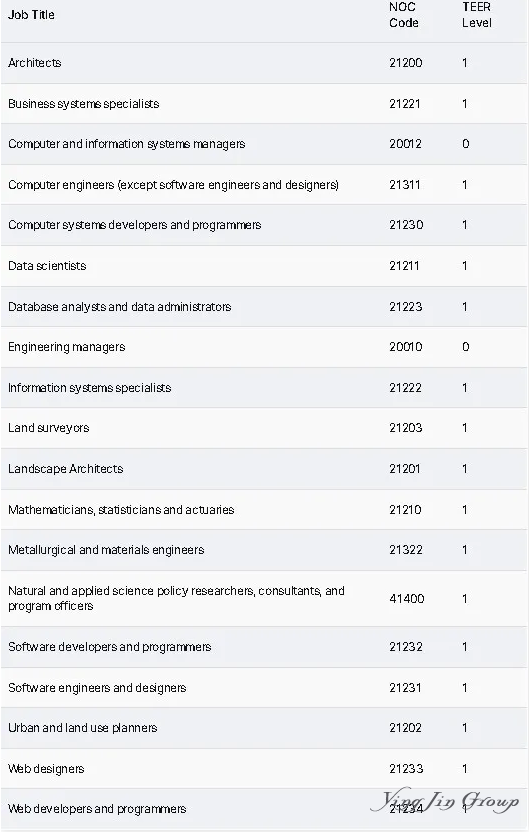The image size is (529, 832).
Task: Click the Landscape Architects job title
Action: coord(66,469)
